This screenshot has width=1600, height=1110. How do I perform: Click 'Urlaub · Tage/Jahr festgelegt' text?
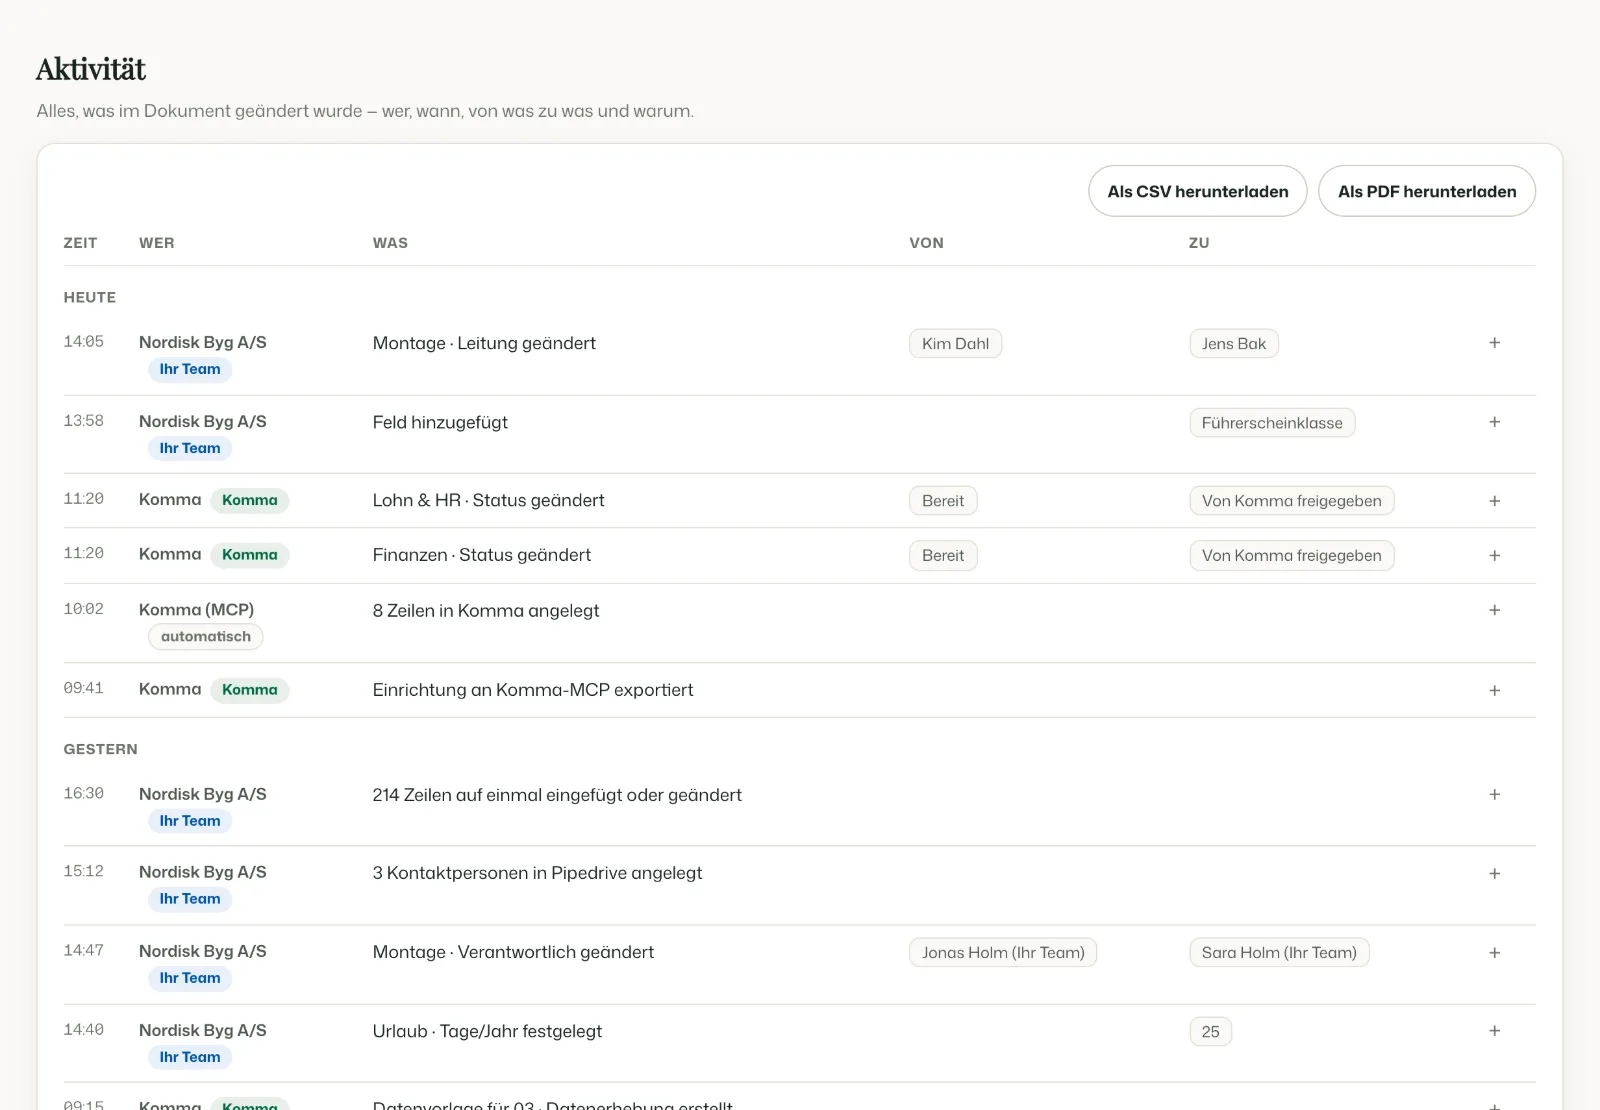(x=487, y=1031)
